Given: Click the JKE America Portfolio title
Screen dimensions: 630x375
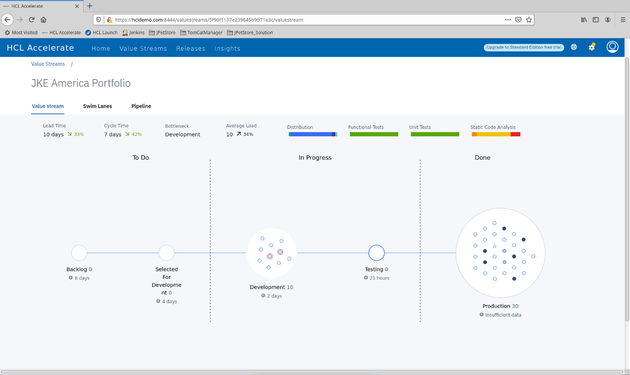Looking at the screenshot, I should point(81,83).
